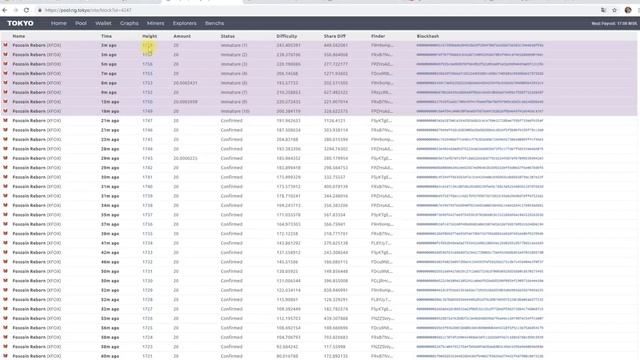Click the Finder column header

(378, 36)
